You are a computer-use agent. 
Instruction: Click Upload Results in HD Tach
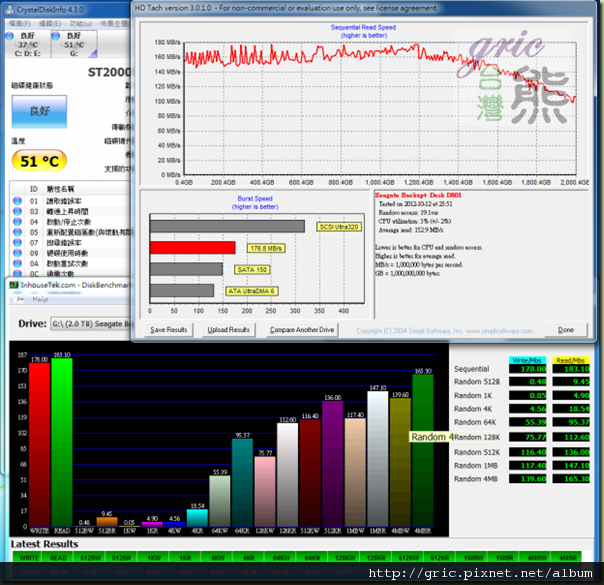[228, 330]
